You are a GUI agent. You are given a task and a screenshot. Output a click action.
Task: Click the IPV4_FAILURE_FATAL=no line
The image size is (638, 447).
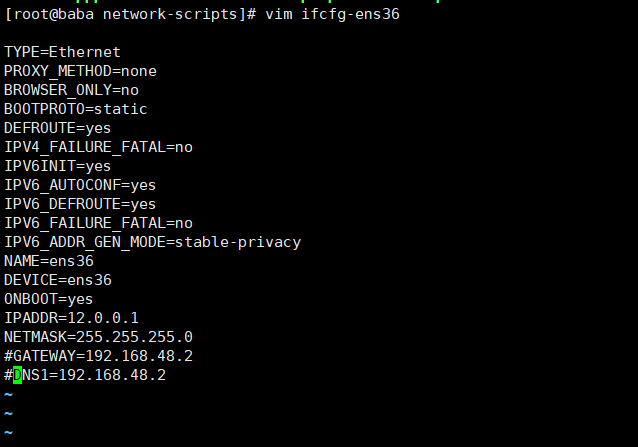click(x=98, y=147)
